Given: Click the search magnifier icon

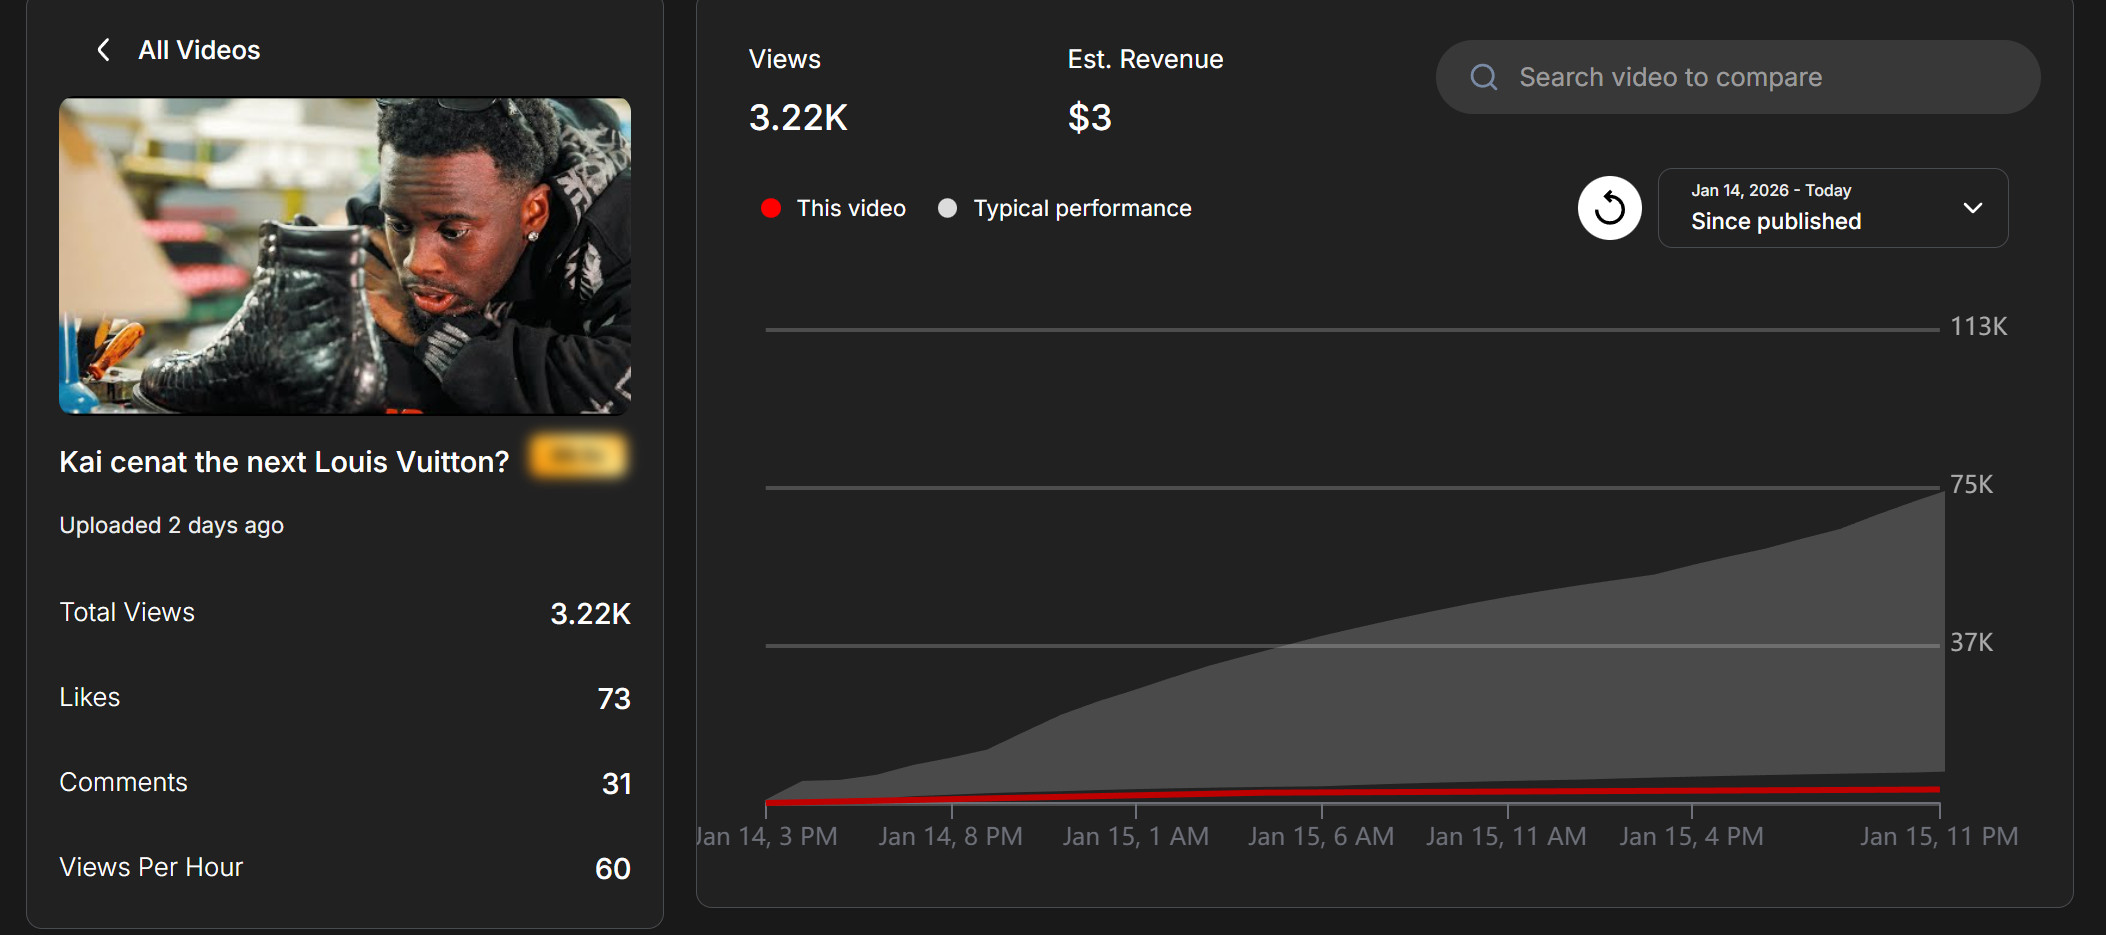Looking at the screenshot, I should tap(1484, 77).
